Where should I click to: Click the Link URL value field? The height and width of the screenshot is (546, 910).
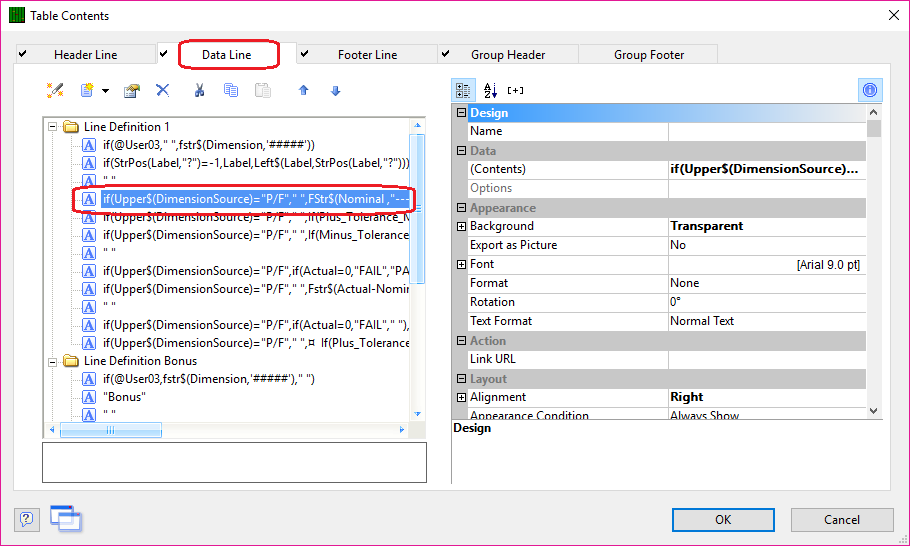click(767, 359)
